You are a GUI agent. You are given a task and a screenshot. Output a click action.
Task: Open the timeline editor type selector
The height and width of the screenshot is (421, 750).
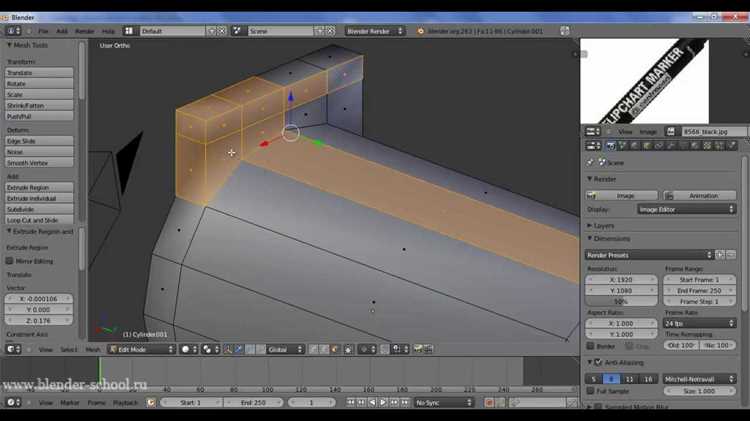(x=13, y=403)
